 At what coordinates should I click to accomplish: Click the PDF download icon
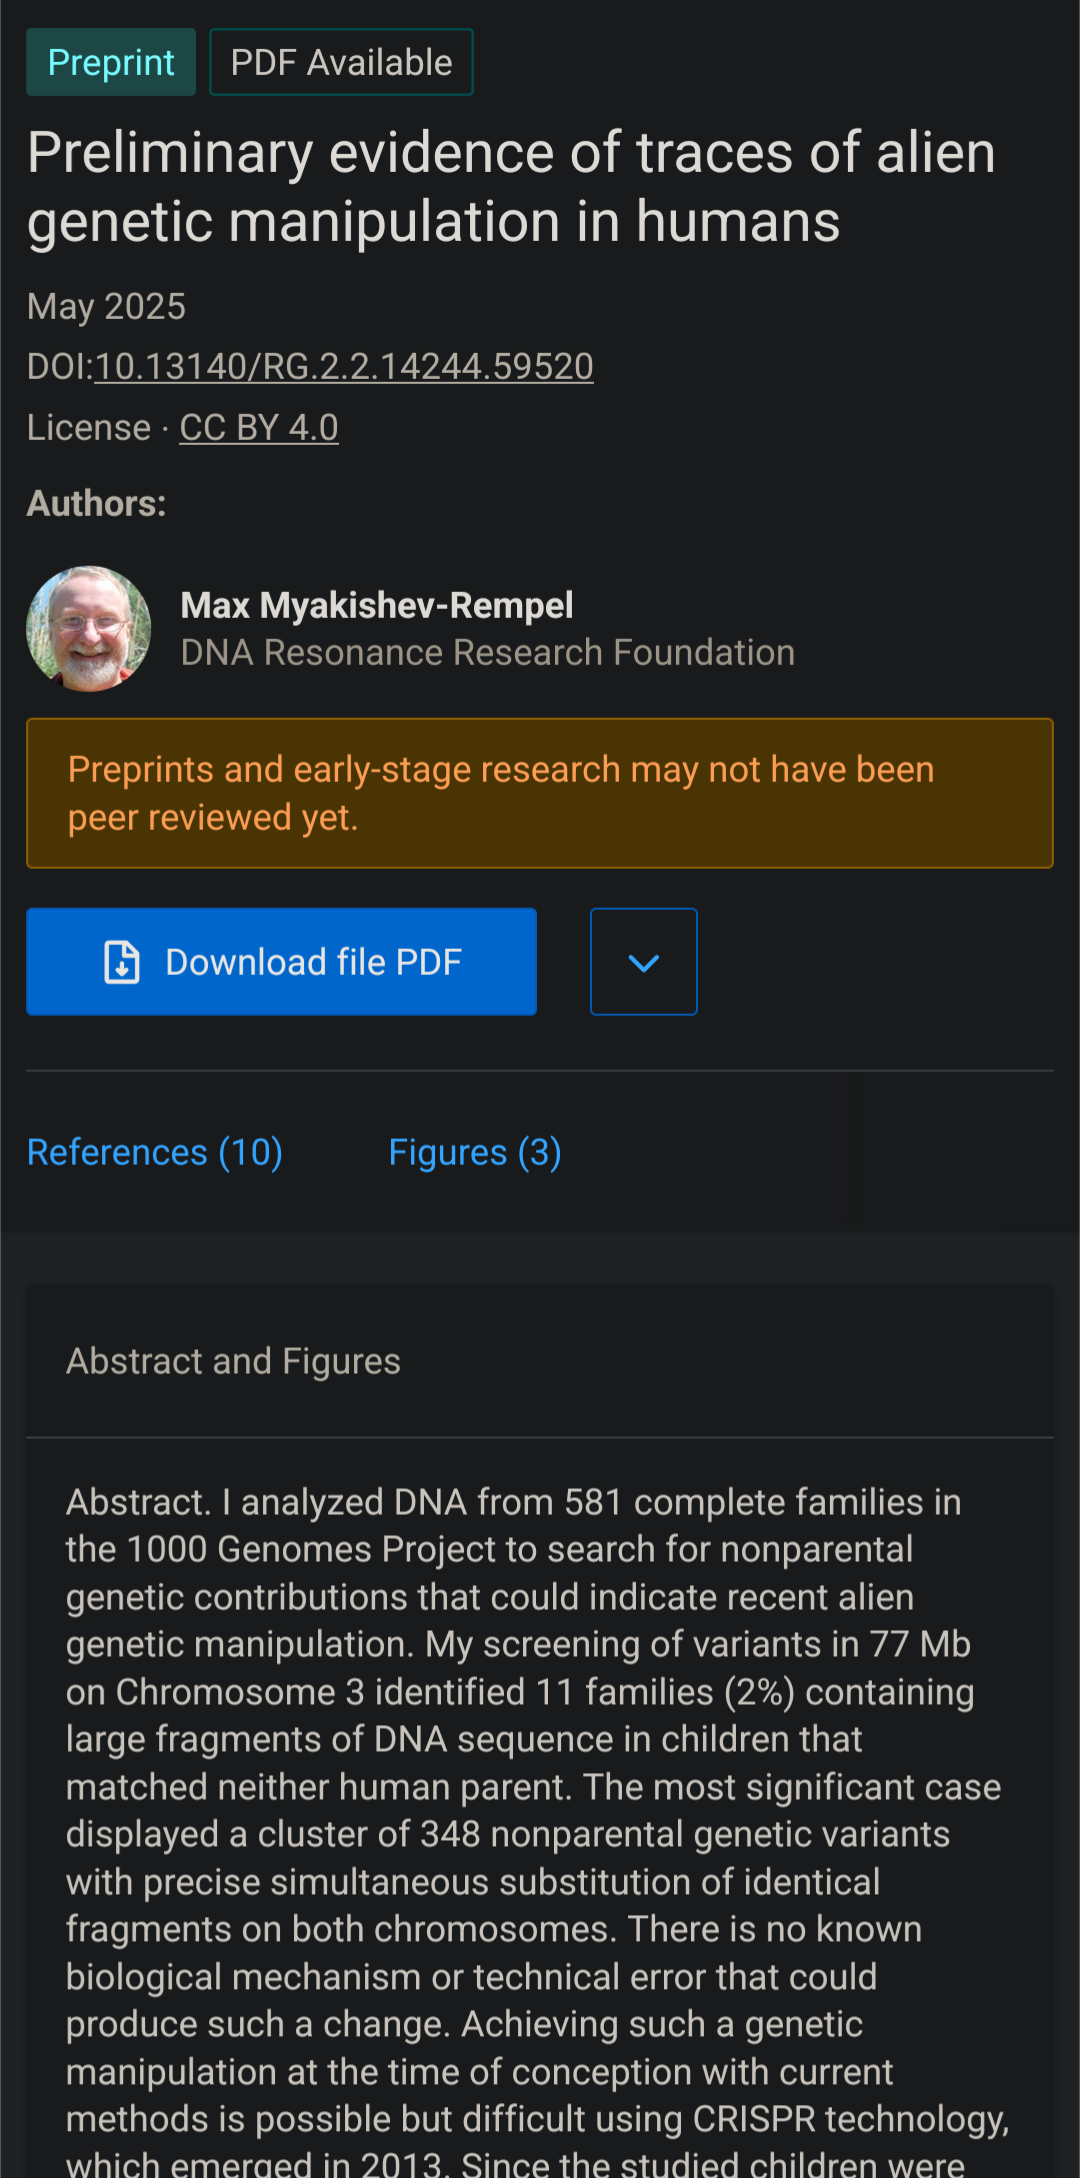tap(122, 962)
